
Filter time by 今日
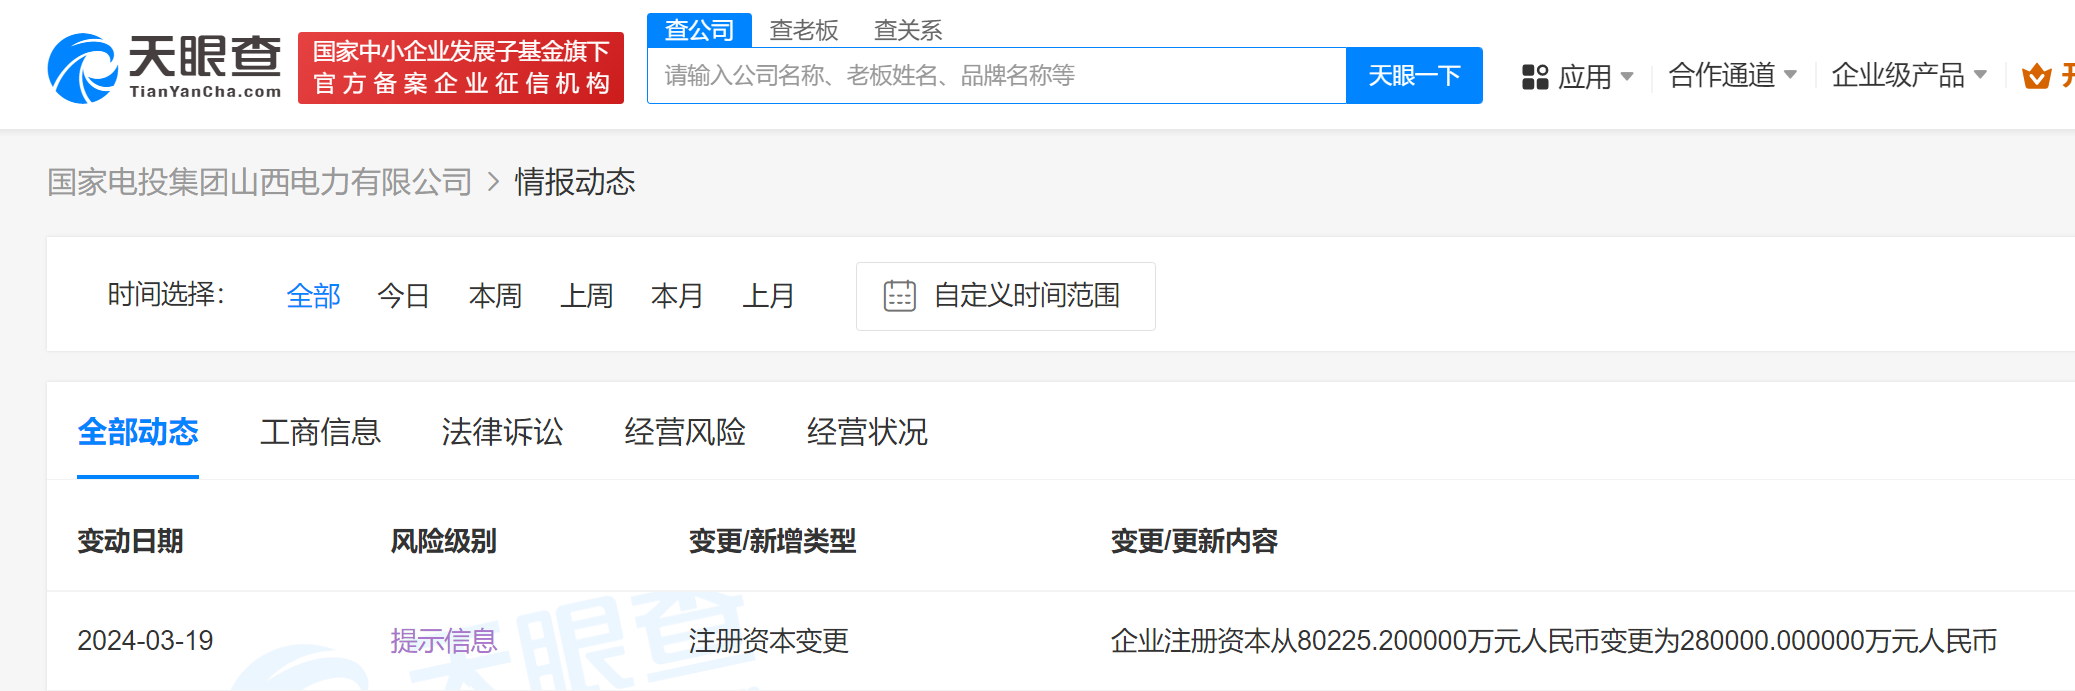403,296
